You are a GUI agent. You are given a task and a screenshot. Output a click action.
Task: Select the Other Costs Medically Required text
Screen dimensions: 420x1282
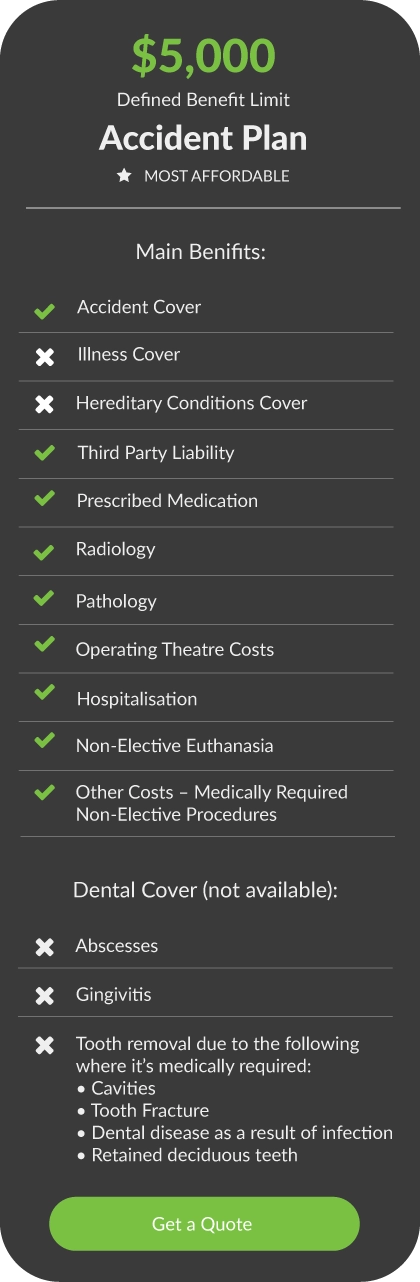(x=212, y=803)
